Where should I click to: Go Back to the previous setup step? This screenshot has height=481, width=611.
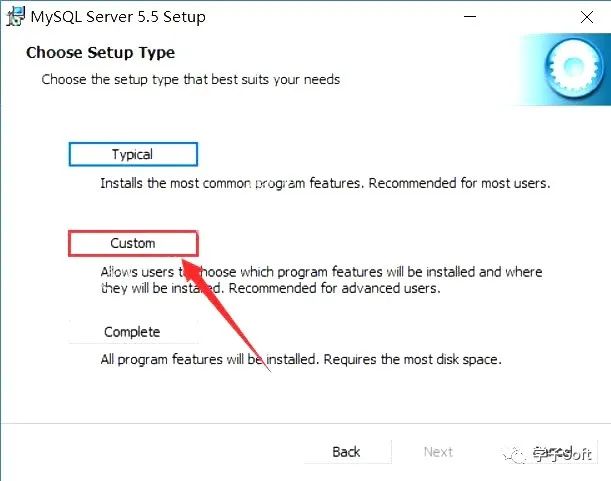click(x=346, y=452)
